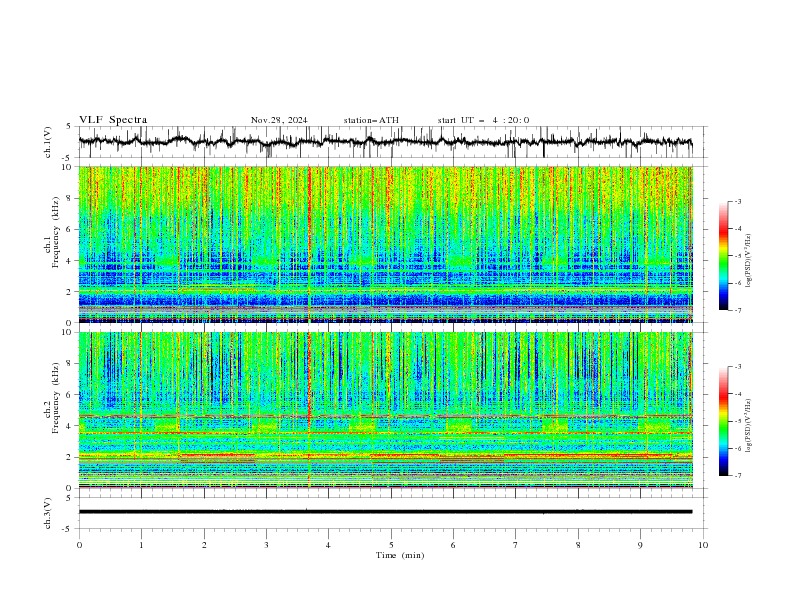The image size is (792, 612).
Task: Click the ch.3 flat voltage trace
Action: [x=385, y=512]
